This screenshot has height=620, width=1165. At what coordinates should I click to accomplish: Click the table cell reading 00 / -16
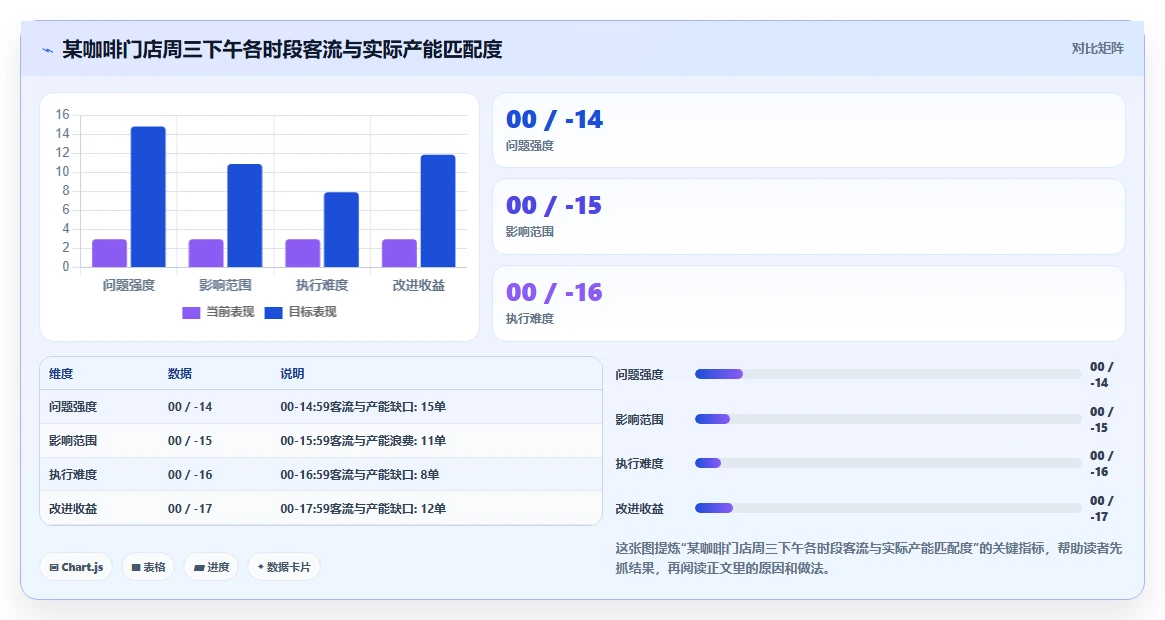190,475
